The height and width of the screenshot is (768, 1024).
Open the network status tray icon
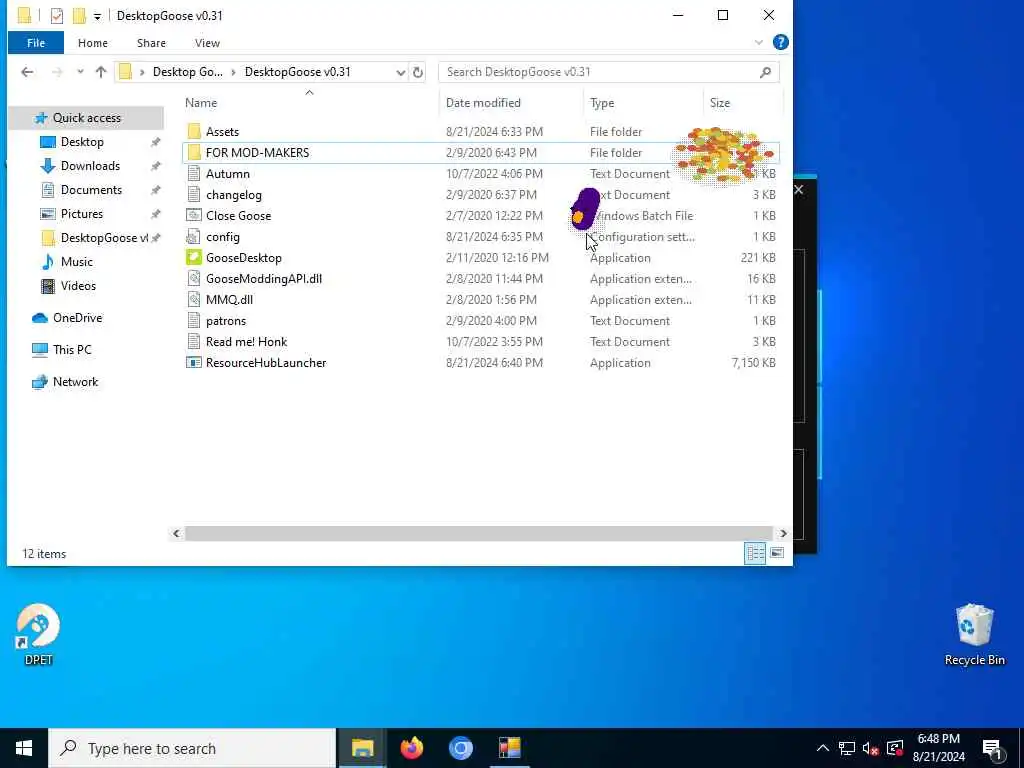847,748
